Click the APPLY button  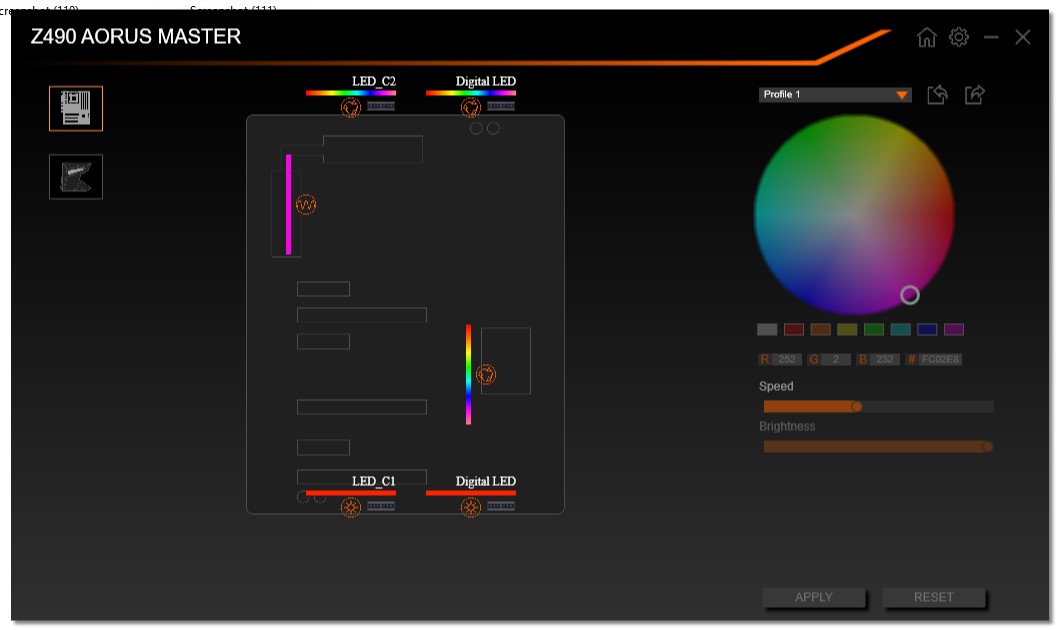click(814, 598)
